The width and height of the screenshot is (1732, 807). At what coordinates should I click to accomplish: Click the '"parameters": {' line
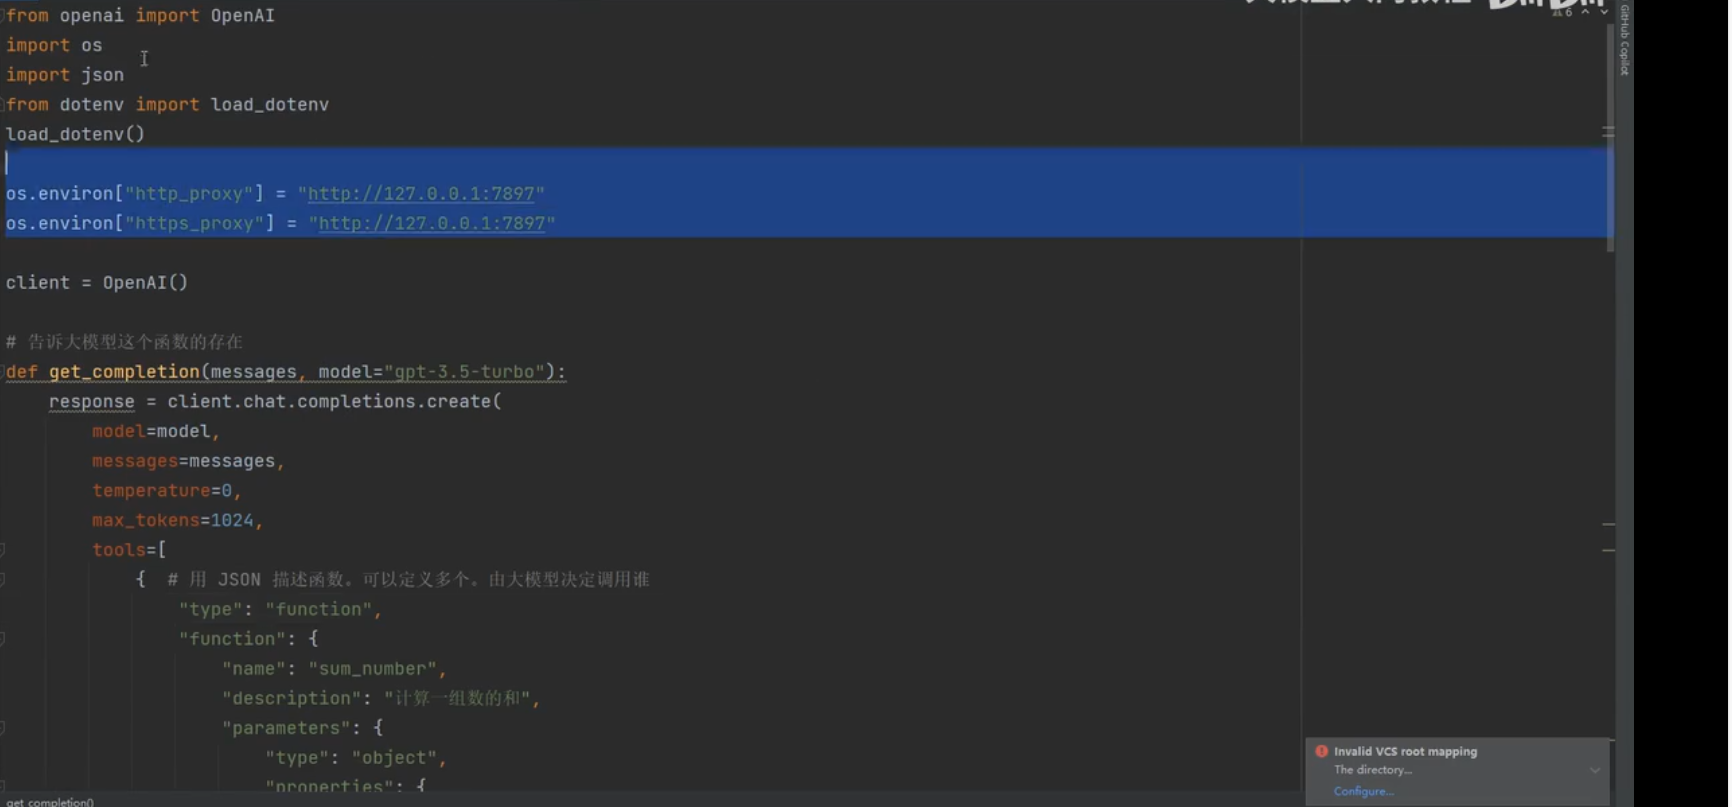tap(302, 728)
